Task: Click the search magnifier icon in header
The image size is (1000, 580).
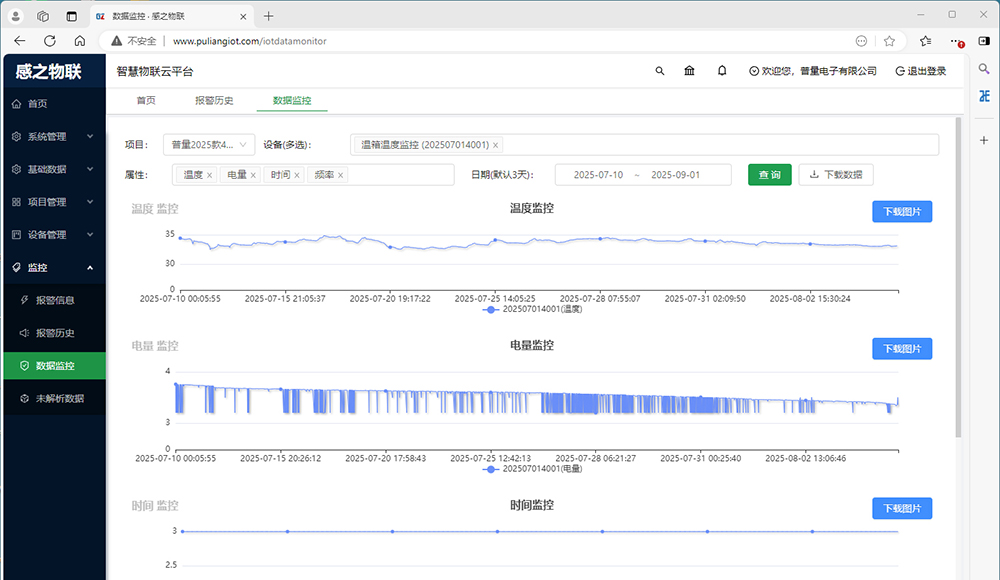Action: 659,71
